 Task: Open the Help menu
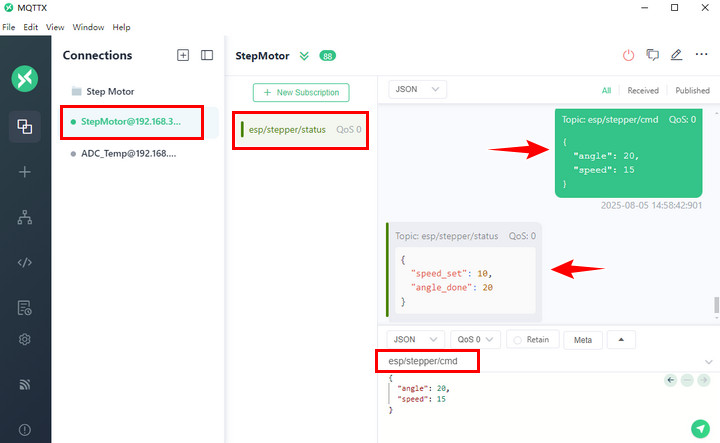121,27
